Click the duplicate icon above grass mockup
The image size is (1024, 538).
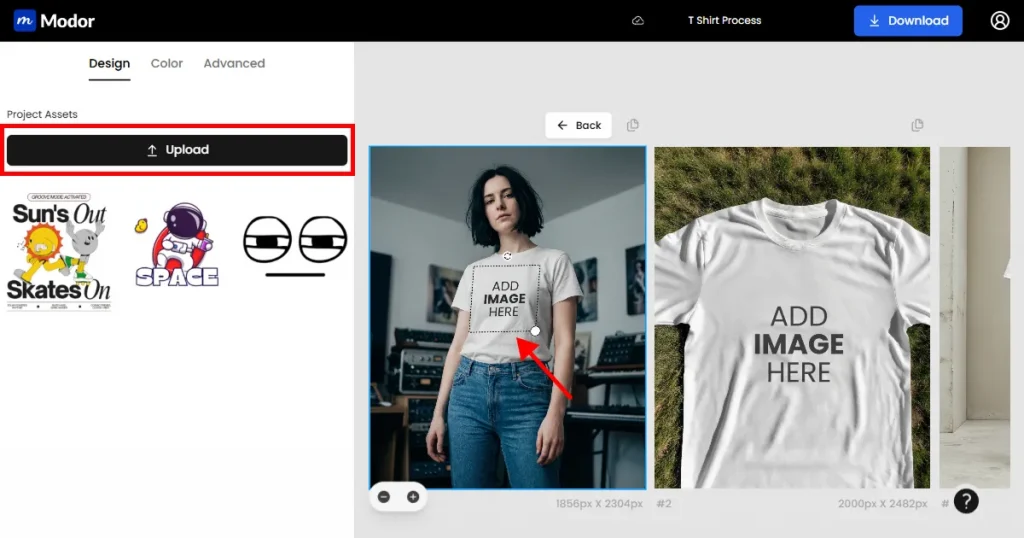(x=918, y=125)
